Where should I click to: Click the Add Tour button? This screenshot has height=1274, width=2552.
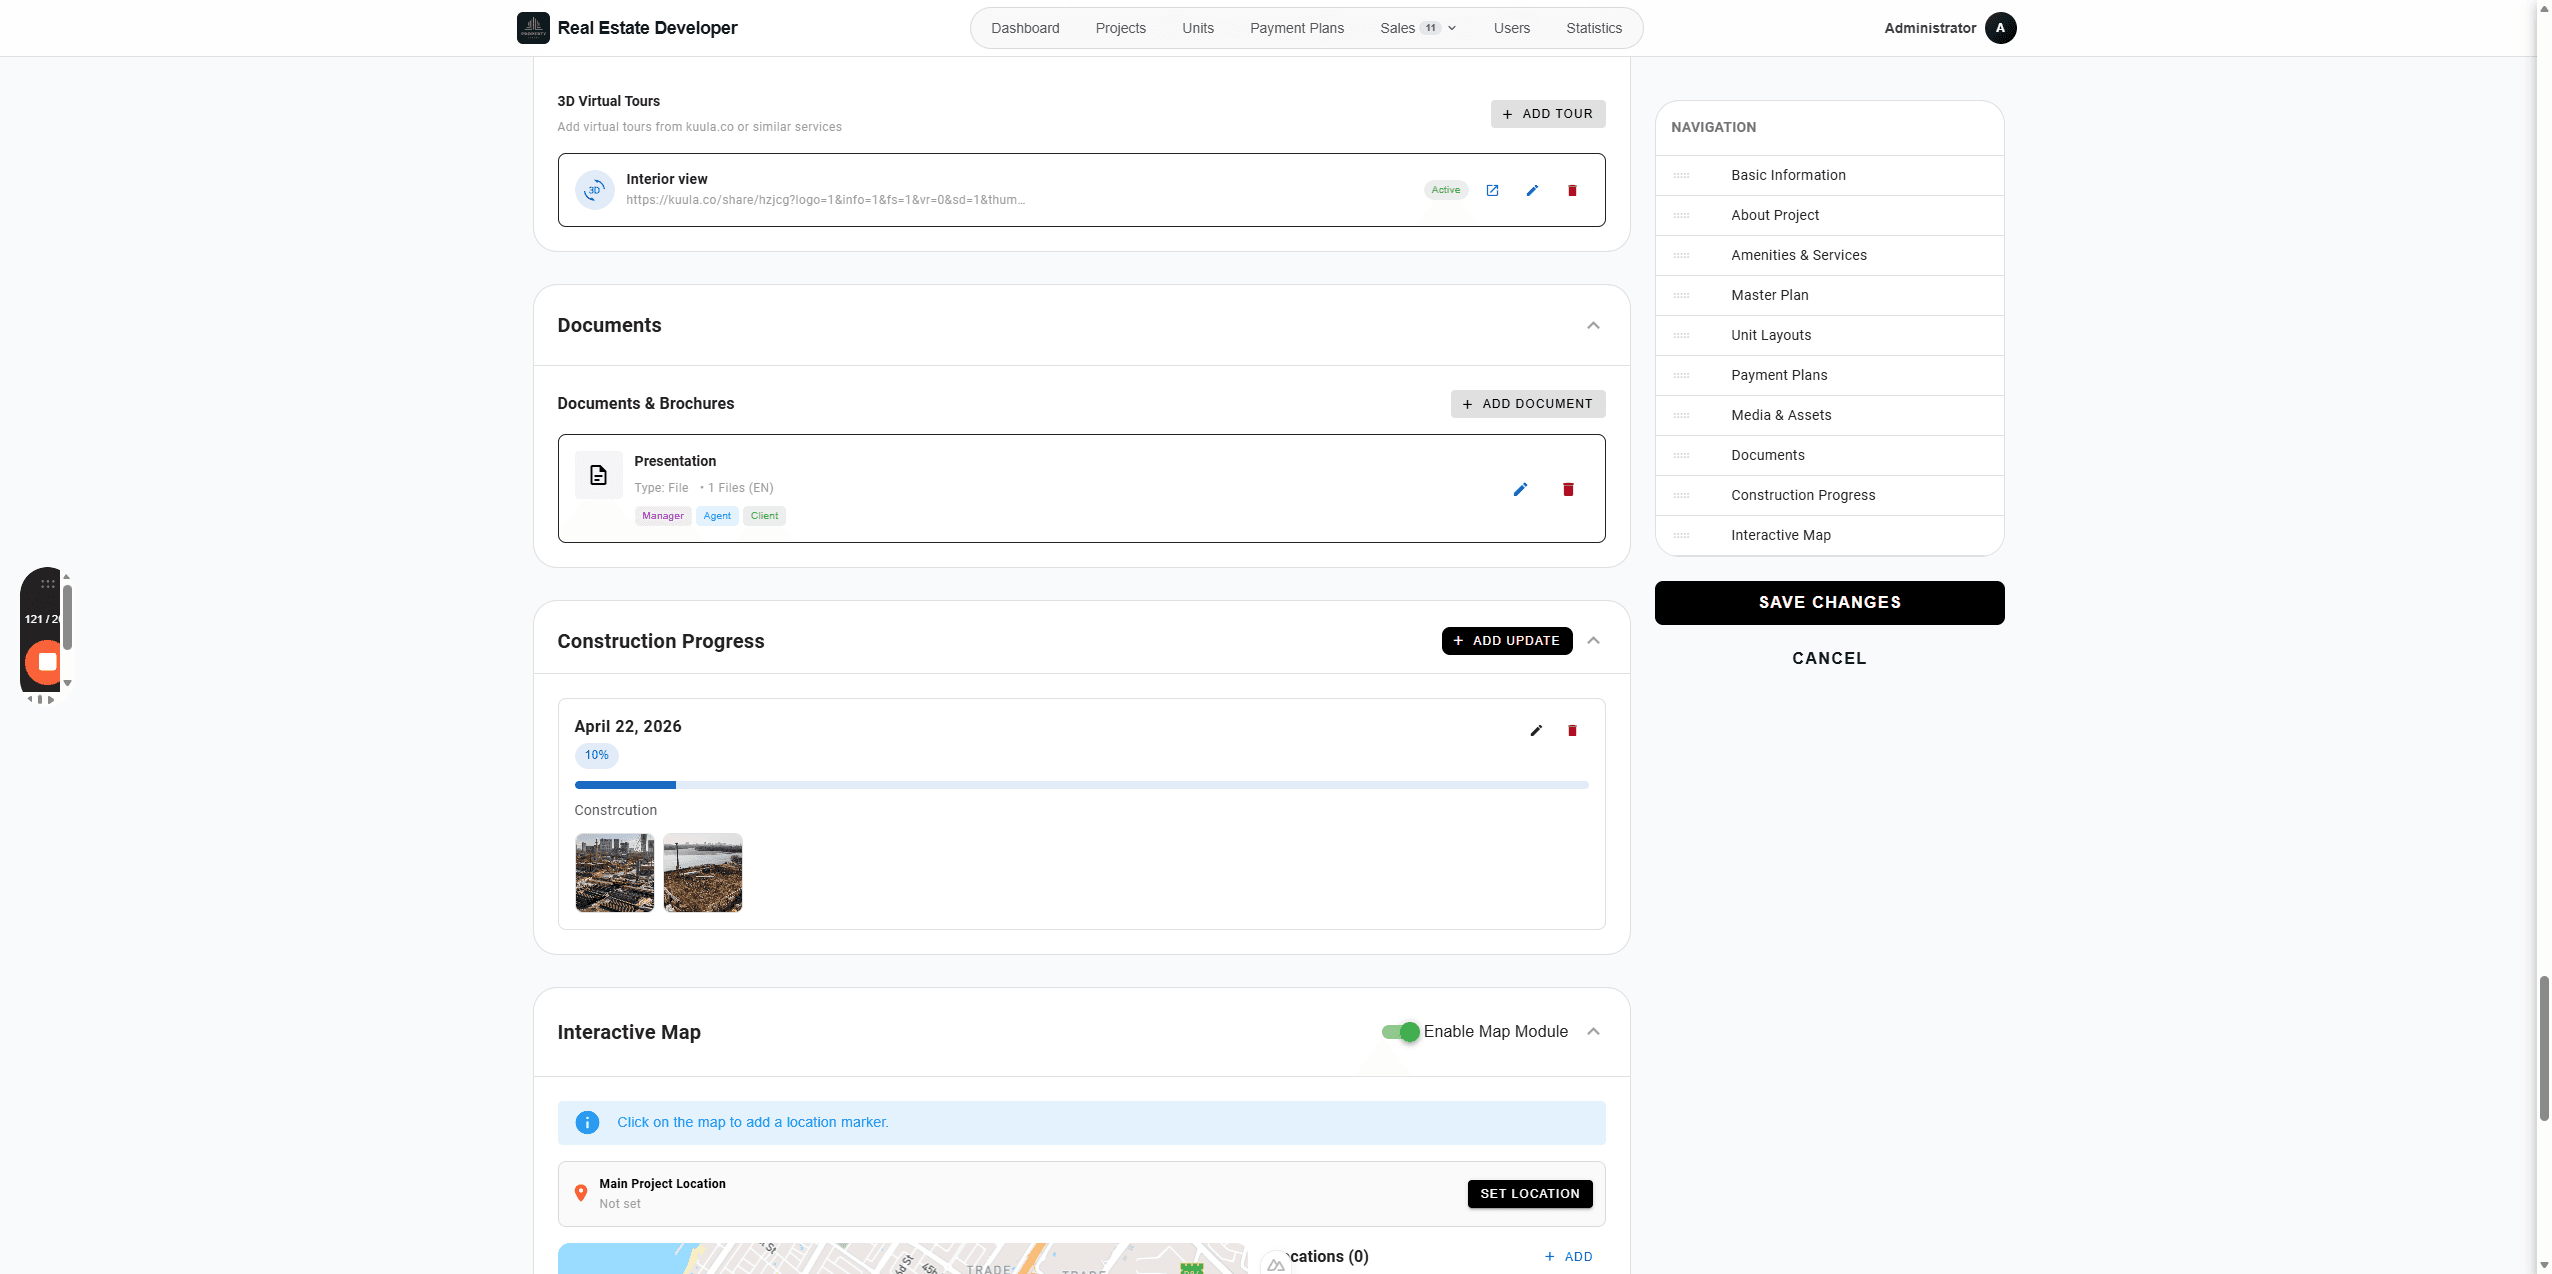tap(1547, 114)
